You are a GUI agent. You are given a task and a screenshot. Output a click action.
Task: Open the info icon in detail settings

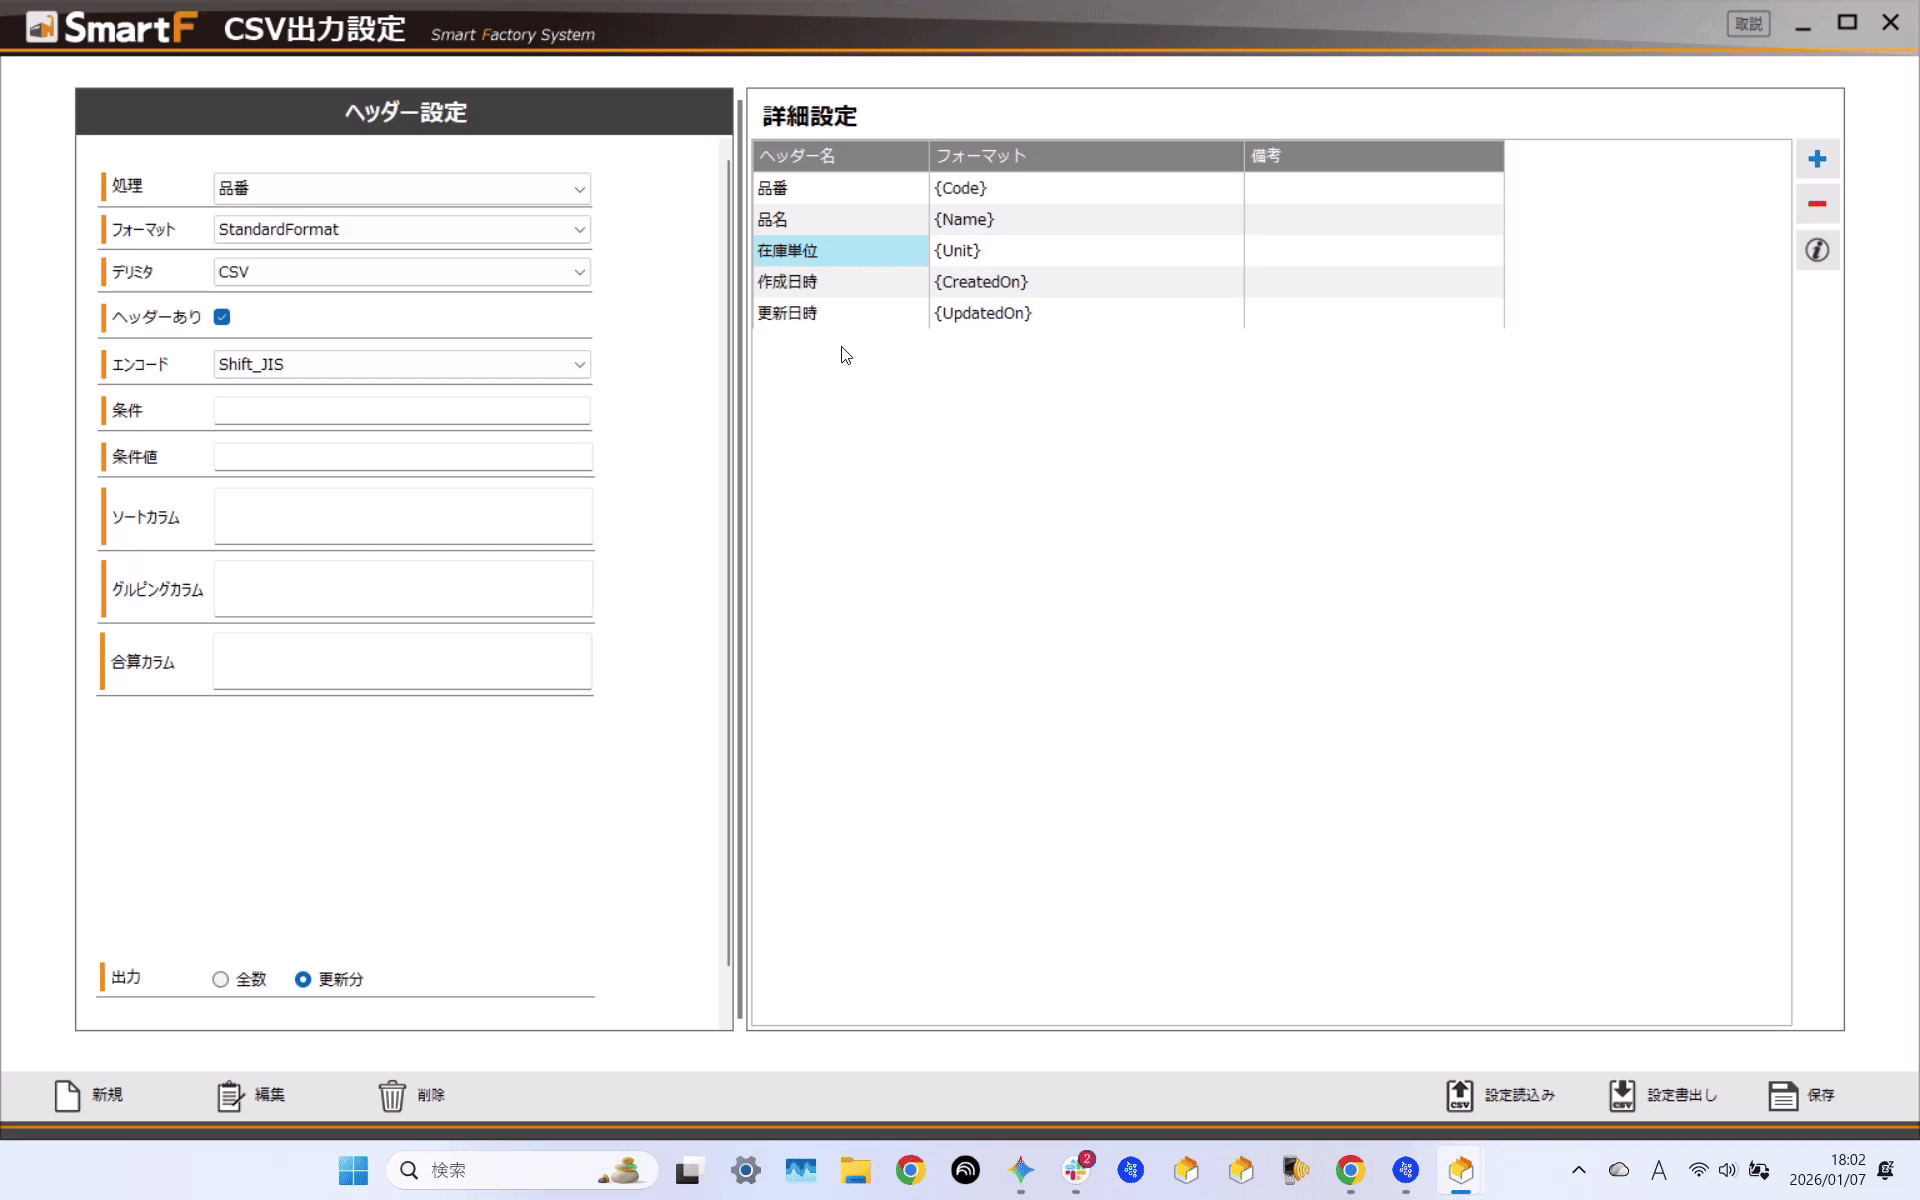coord(1817,250)
